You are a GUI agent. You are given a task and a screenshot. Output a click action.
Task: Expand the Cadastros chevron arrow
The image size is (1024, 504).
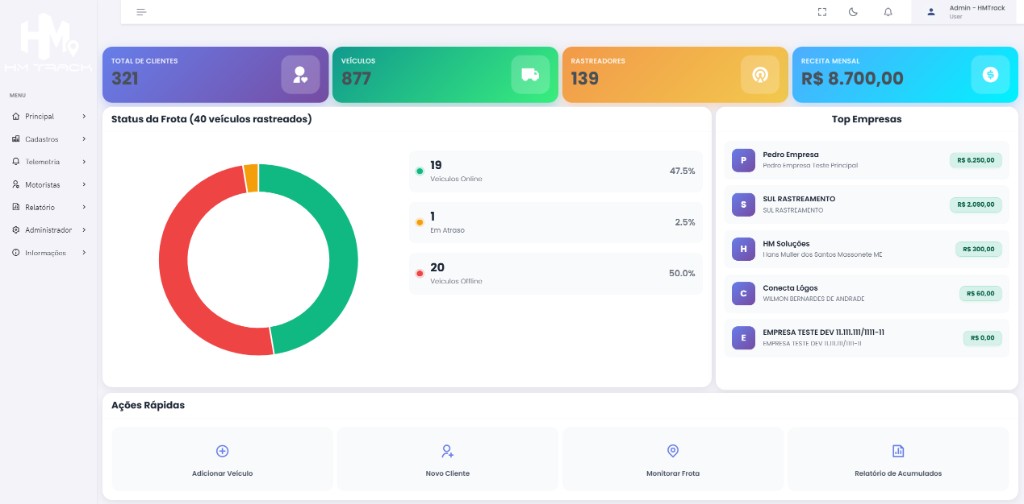(x=84, y=139)
